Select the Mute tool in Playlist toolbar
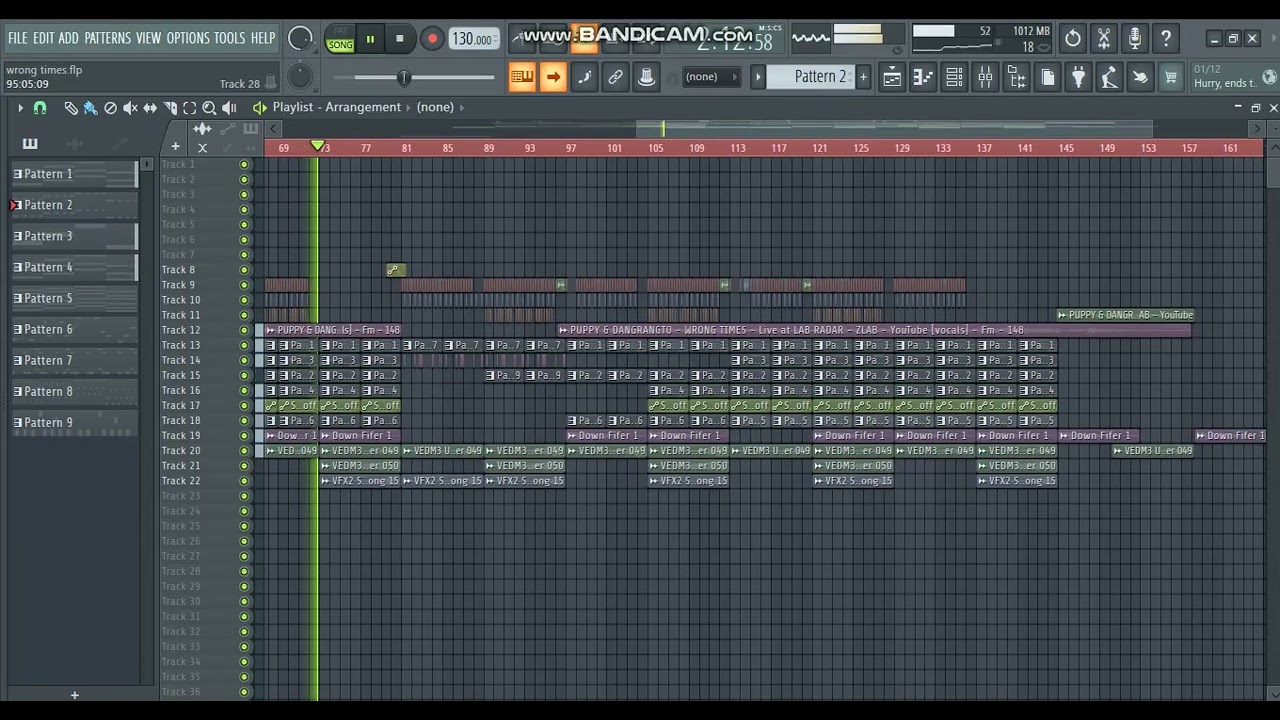 [x=130, y=107]
